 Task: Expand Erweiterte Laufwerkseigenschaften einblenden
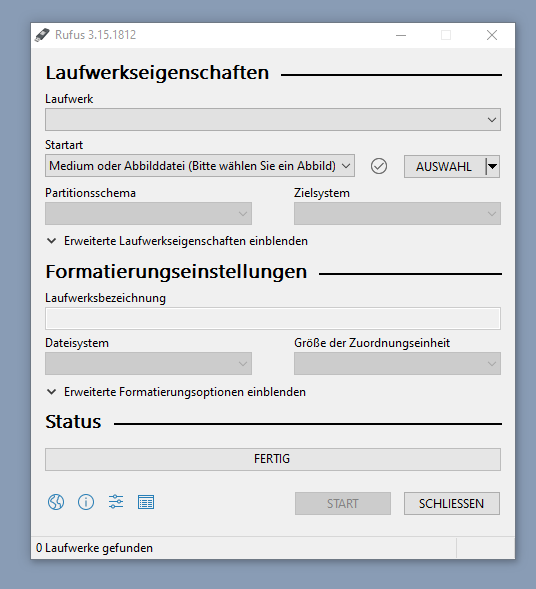pos(177,241)
